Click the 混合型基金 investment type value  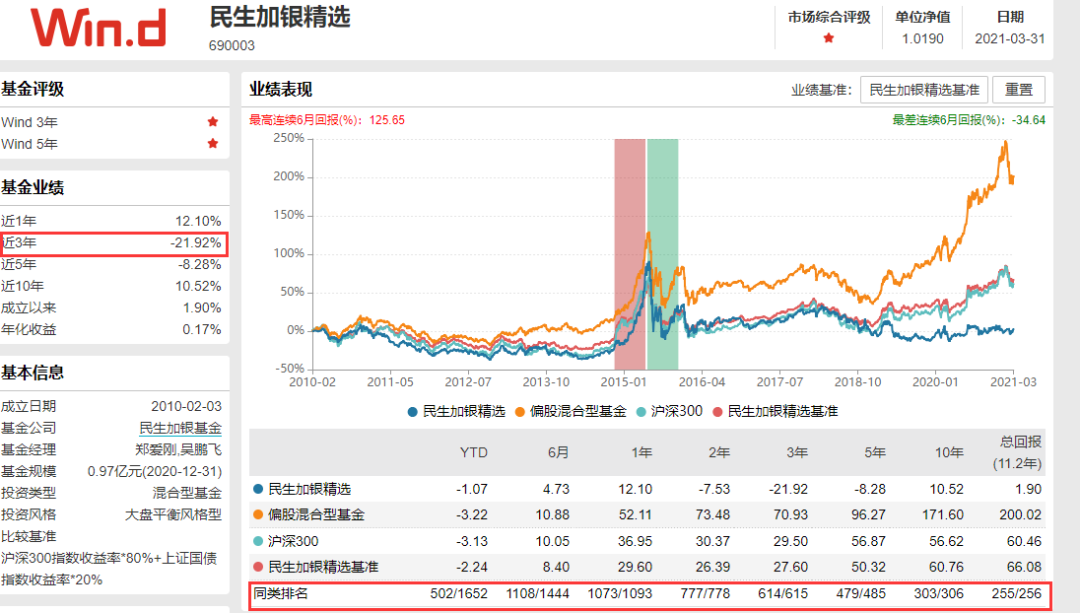click(187, 493)
